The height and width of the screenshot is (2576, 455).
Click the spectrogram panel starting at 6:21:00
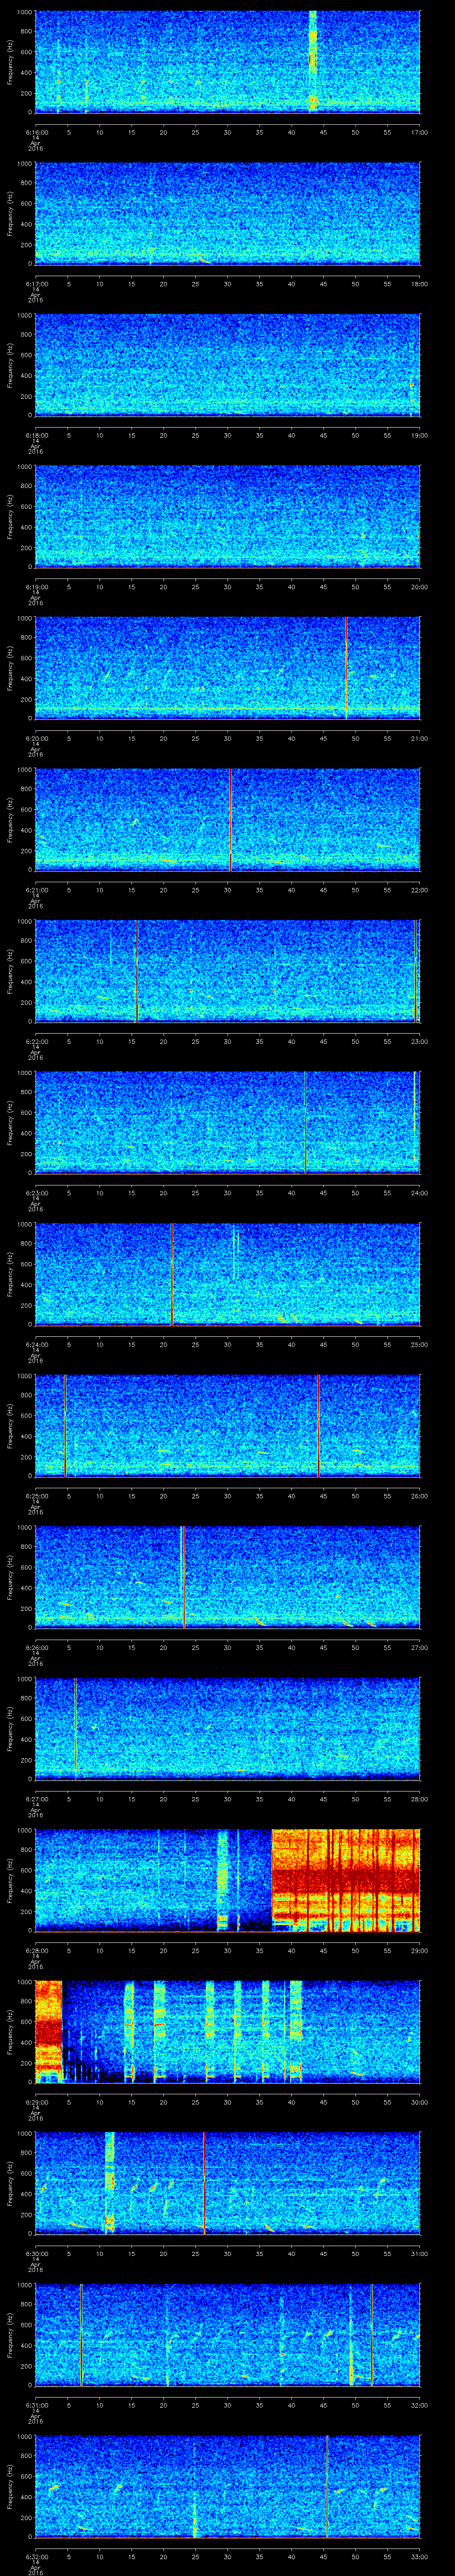coord(227,819)
